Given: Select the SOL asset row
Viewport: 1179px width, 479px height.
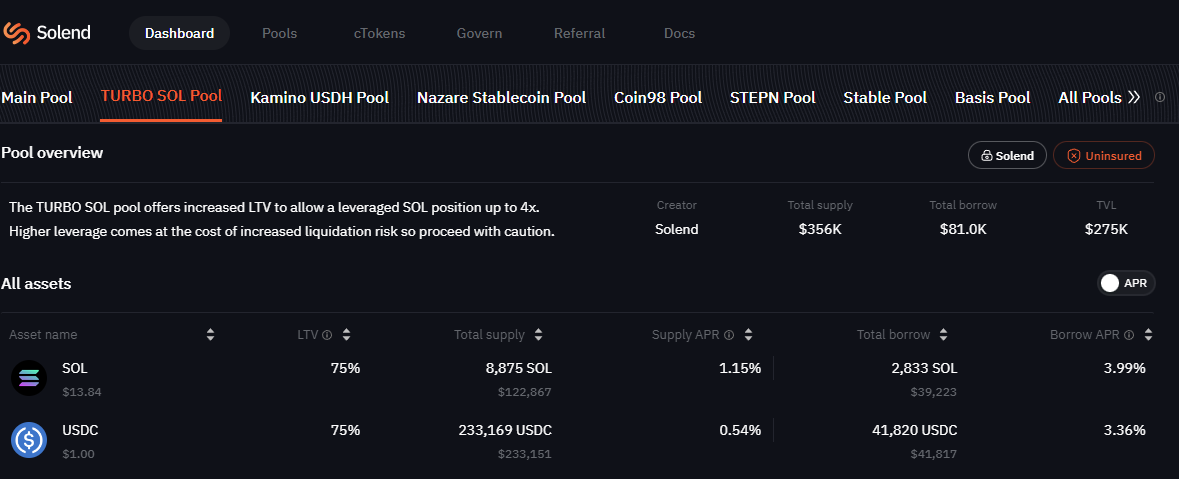Looking at the screenshot, I should 400,377.
